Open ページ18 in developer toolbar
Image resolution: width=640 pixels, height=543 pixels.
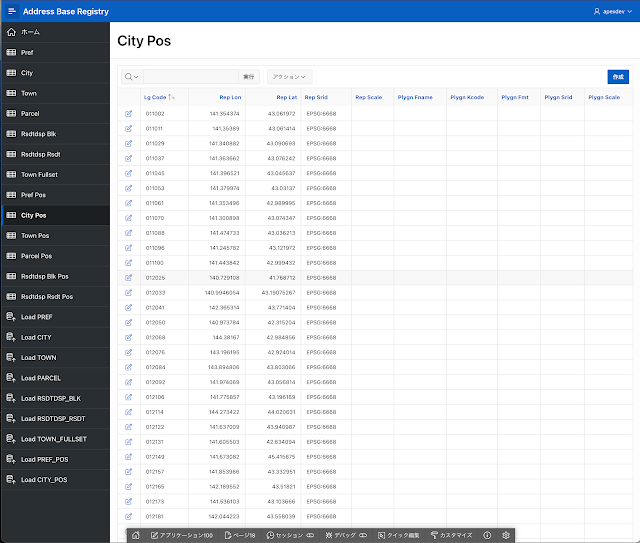[x=240, y=535]
